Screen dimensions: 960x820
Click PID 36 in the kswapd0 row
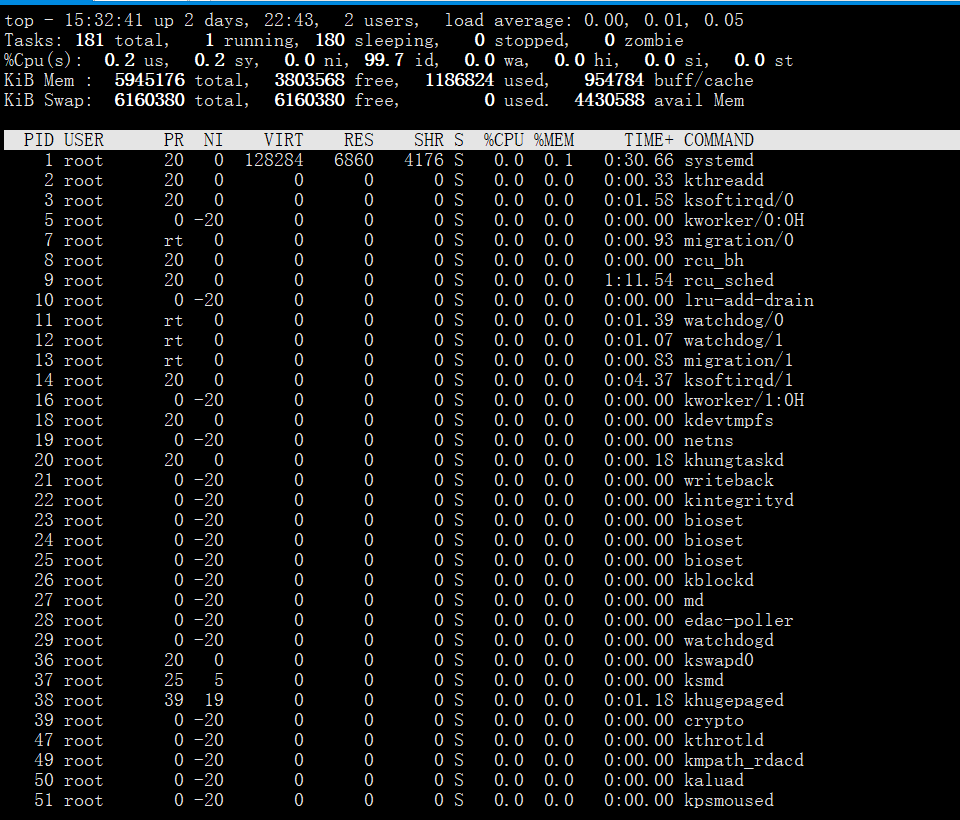[44, 660]
